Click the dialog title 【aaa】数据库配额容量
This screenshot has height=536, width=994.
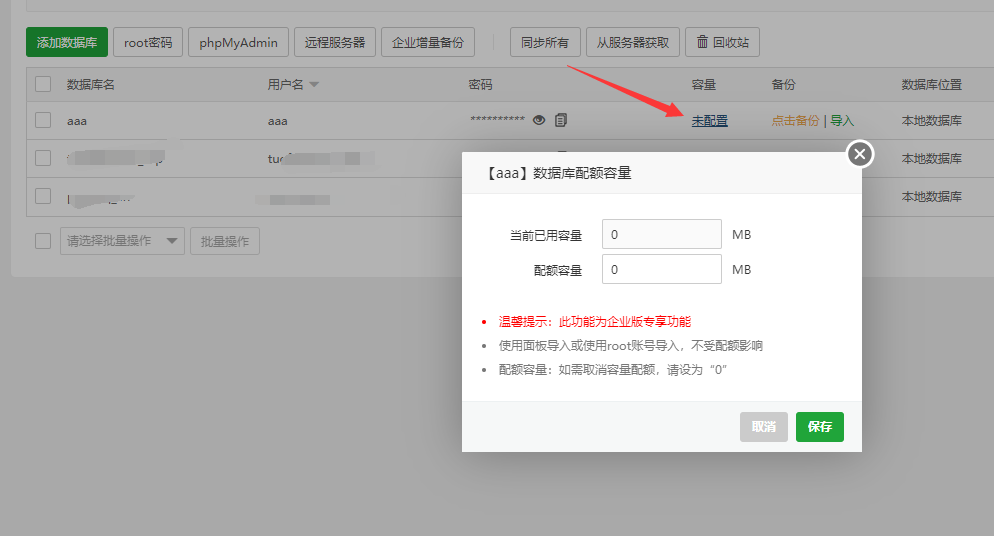tap(558, 173)
